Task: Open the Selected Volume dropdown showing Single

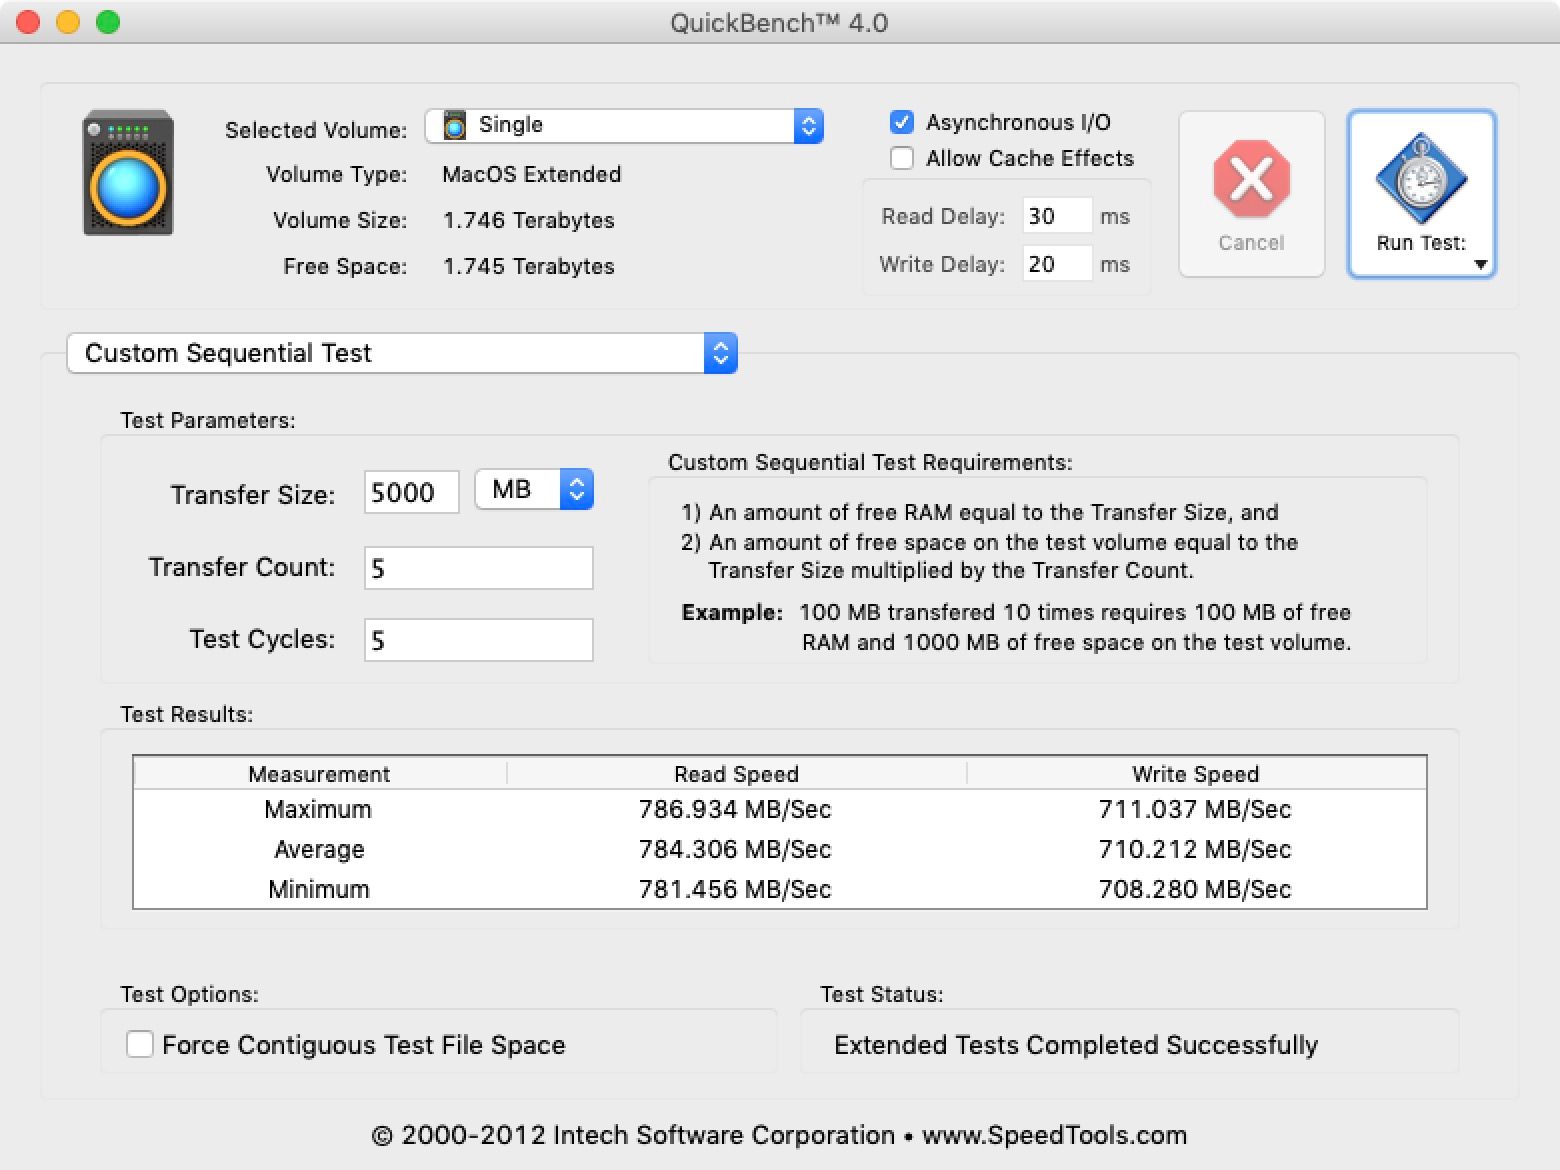Action: click(x=624, y=125)
